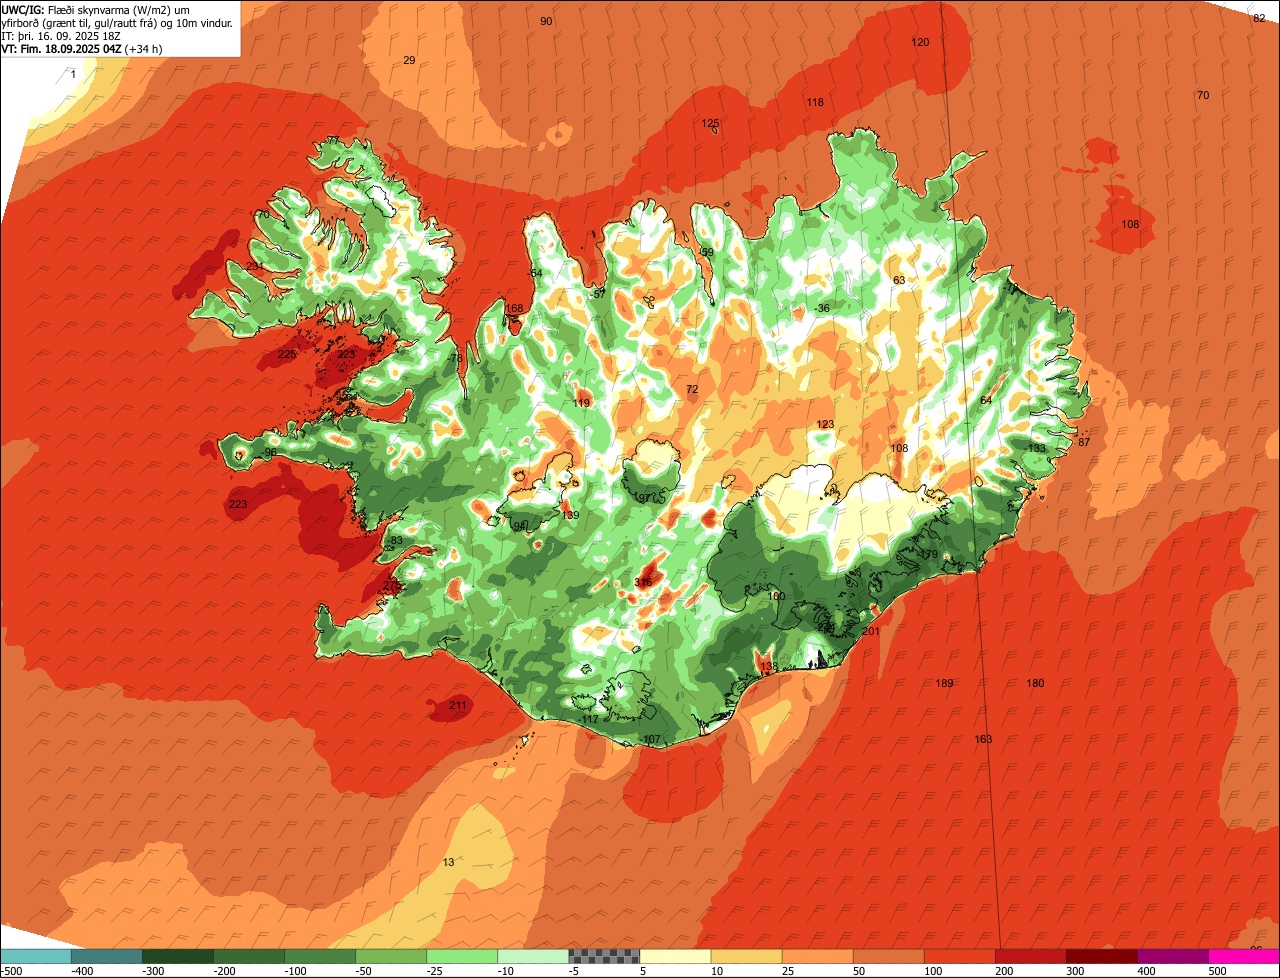
Task: Click the -300 to -200 dark green swatch
Action: [177, 956]
